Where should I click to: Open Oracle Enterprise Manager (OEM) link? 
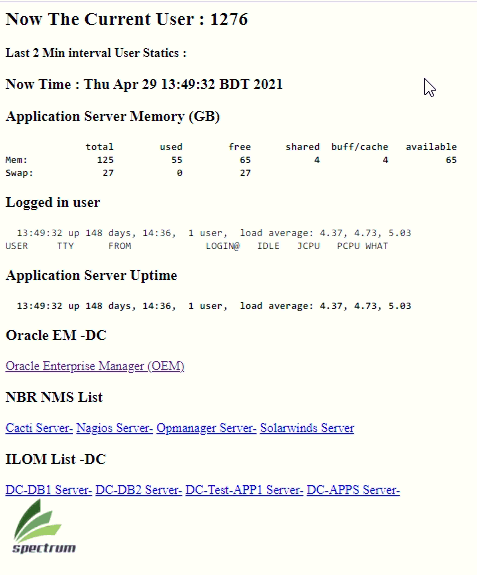click(95, 366)
